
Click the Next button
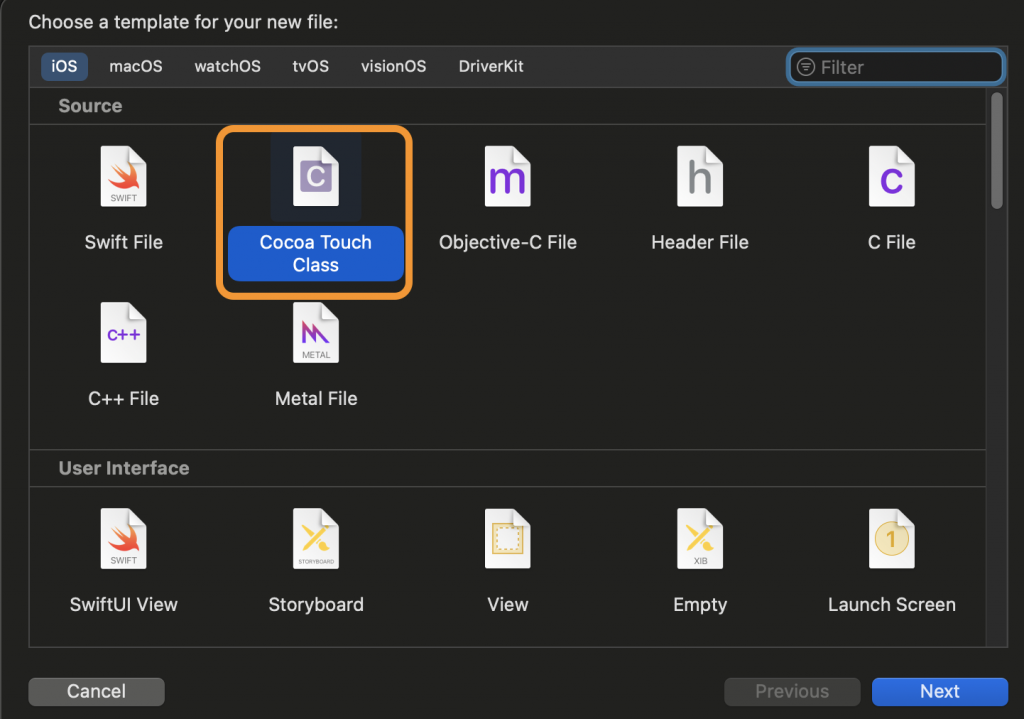(x=940, y=692)
